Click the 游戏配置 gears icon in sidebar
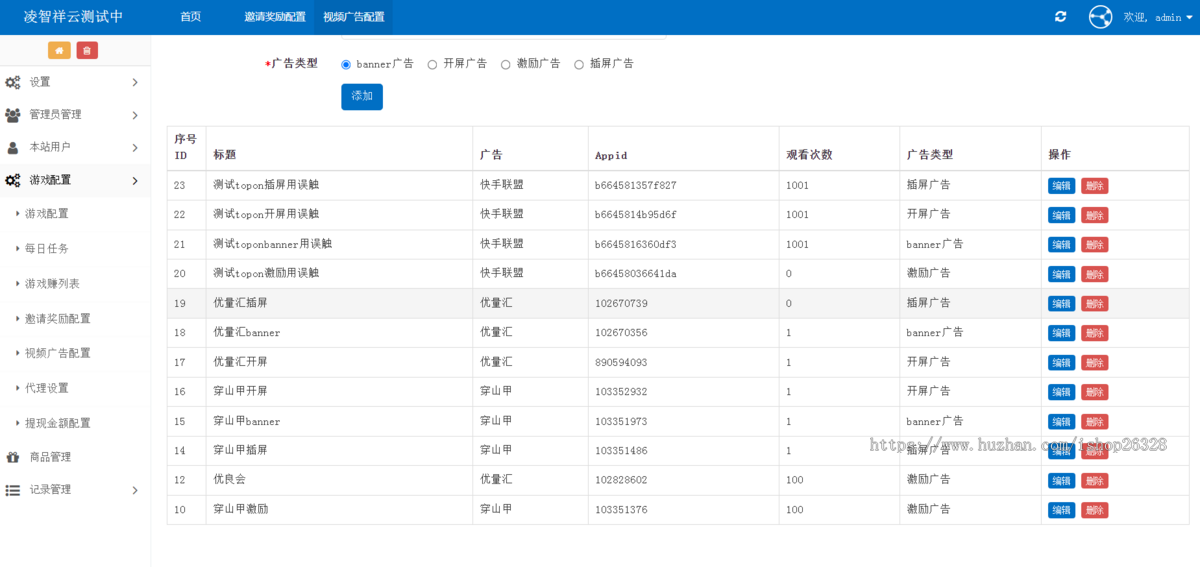Screen dimensions: 1200x567 coord(13,180)
